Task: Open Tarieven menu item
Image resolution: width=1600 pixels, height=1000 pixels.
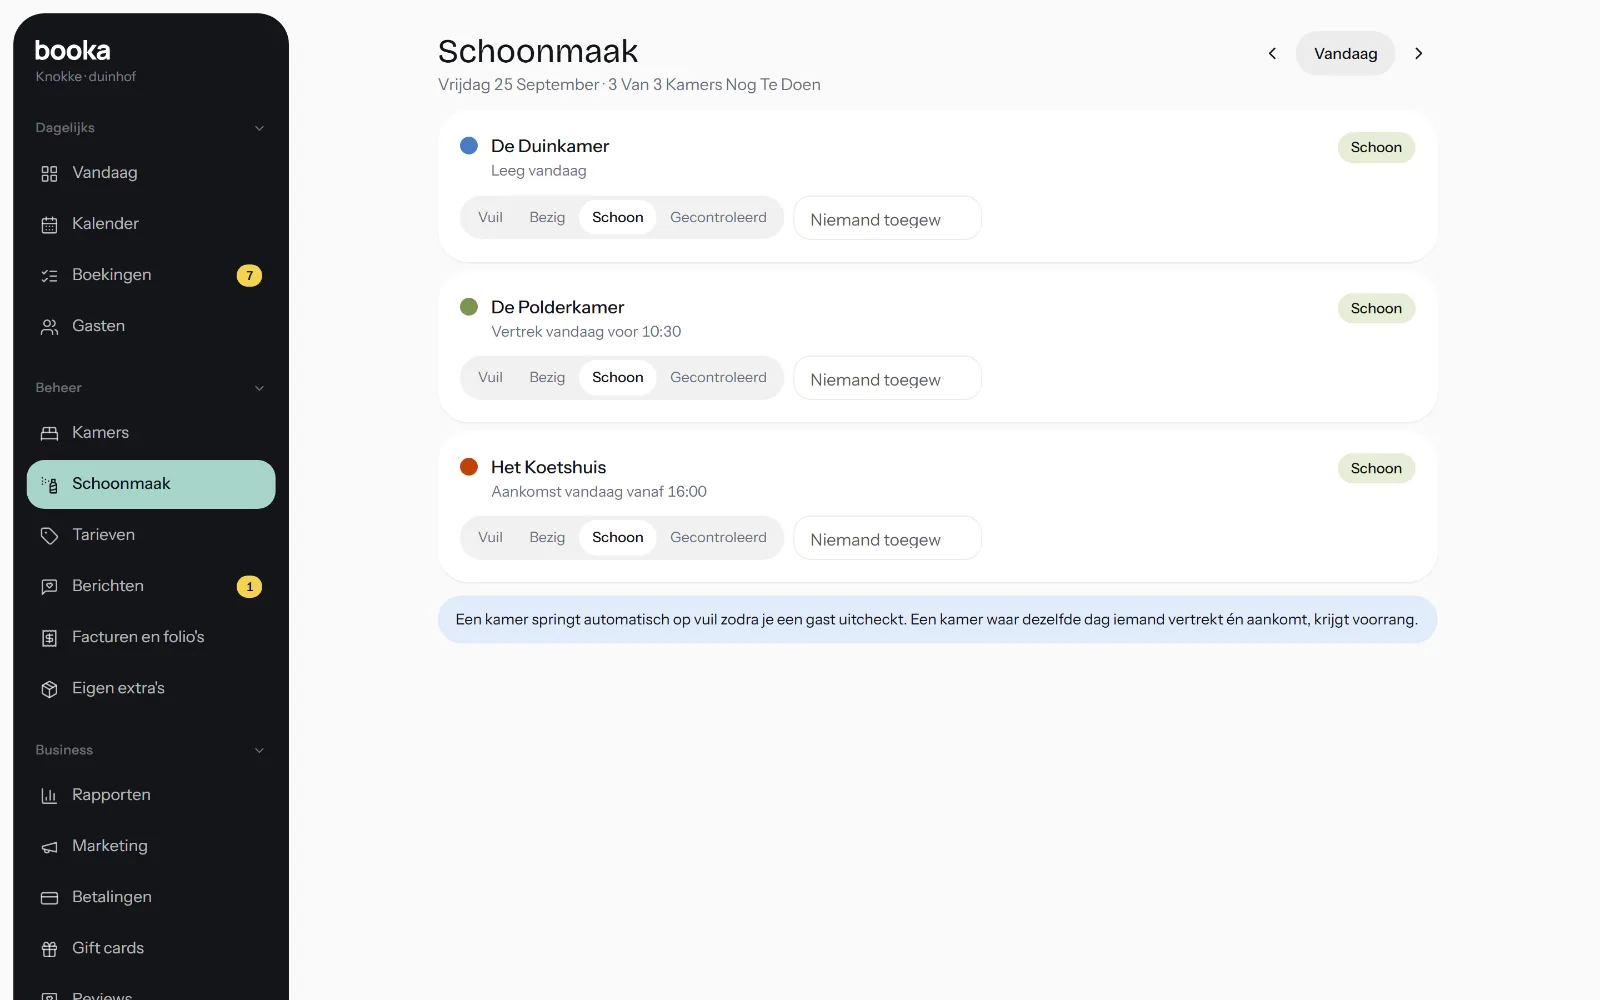Action: [151, 535]
